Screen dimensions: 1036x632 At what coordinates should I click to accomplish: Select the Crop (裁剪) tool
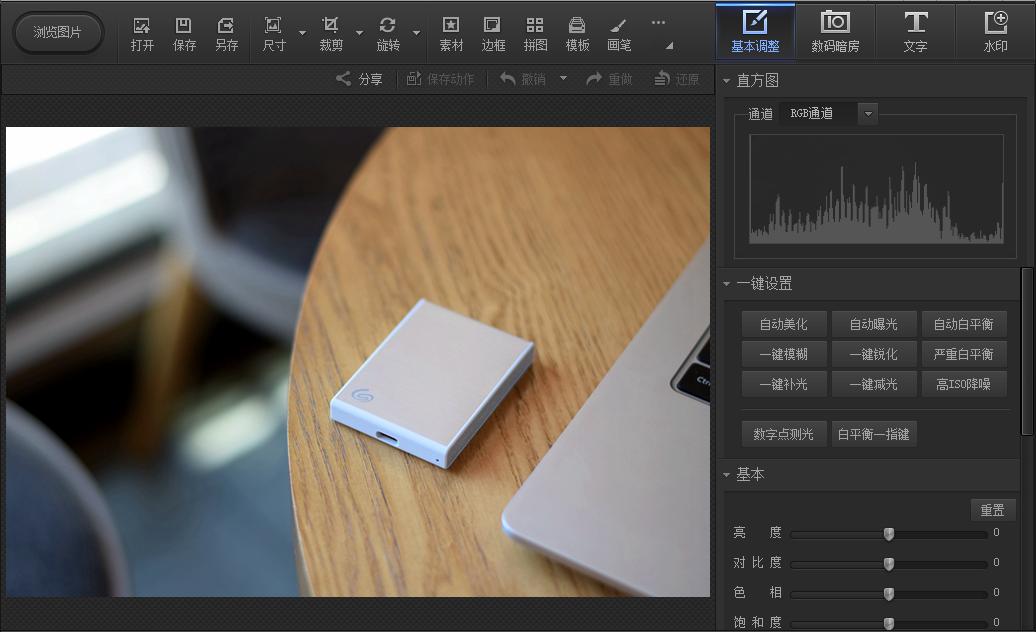click(x=331, y=33)
